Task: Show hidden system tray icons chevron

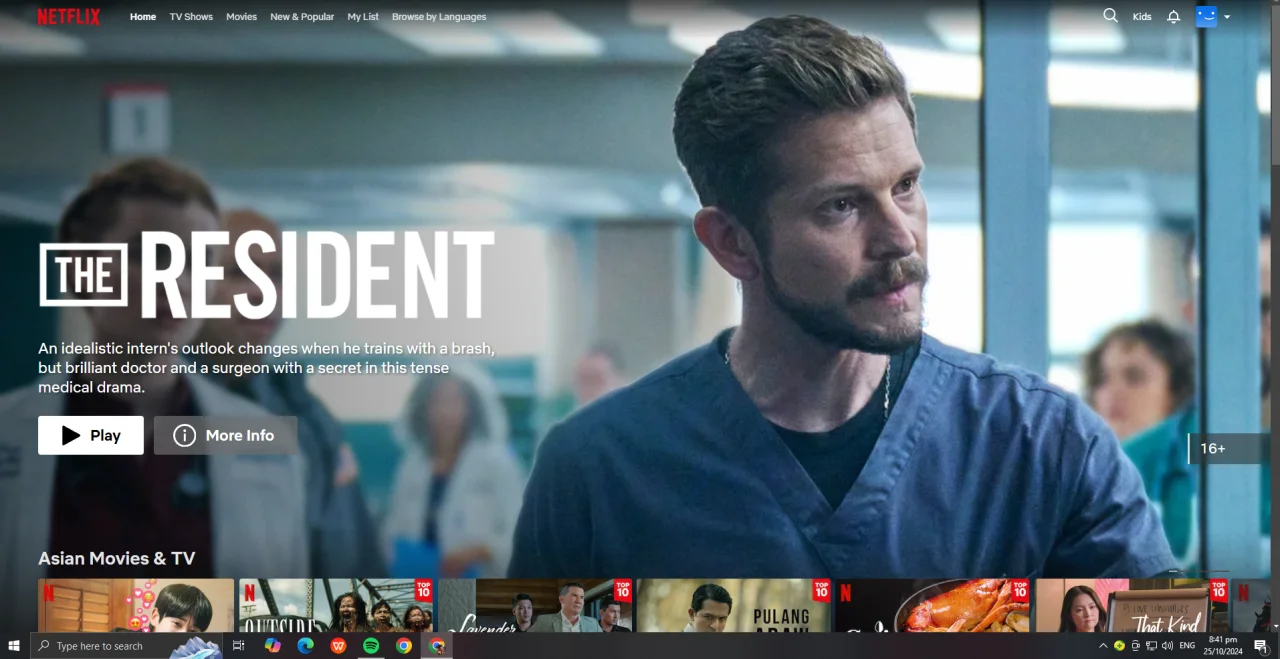Action: (x=1104, y=646)
